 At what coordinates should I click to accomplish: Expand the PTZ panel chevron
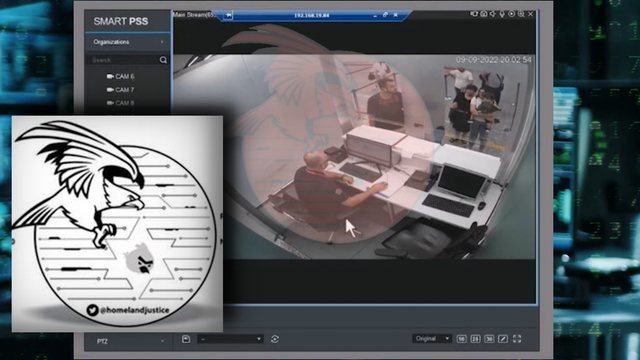(x=162, y=341)
